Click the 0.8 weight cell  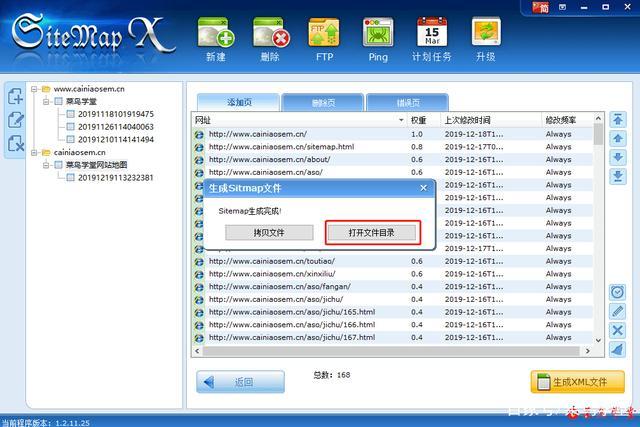[x=417, y=147]
